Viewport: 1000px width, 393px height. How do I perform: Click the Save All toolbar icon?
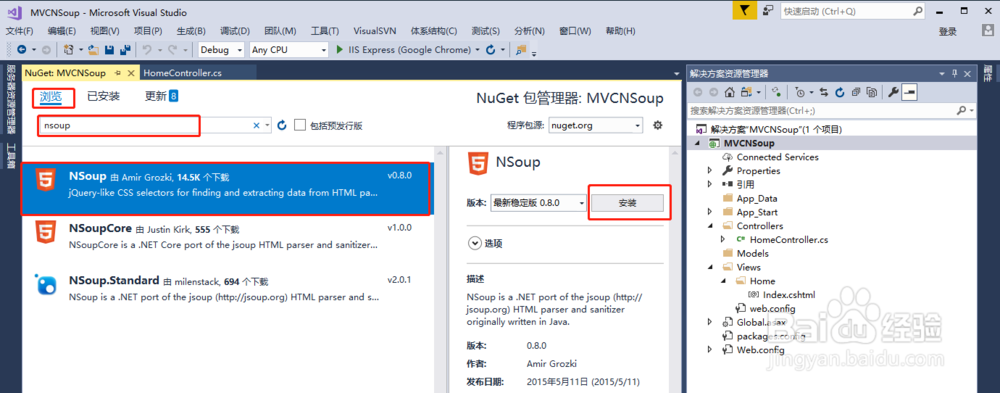[125, 50]
